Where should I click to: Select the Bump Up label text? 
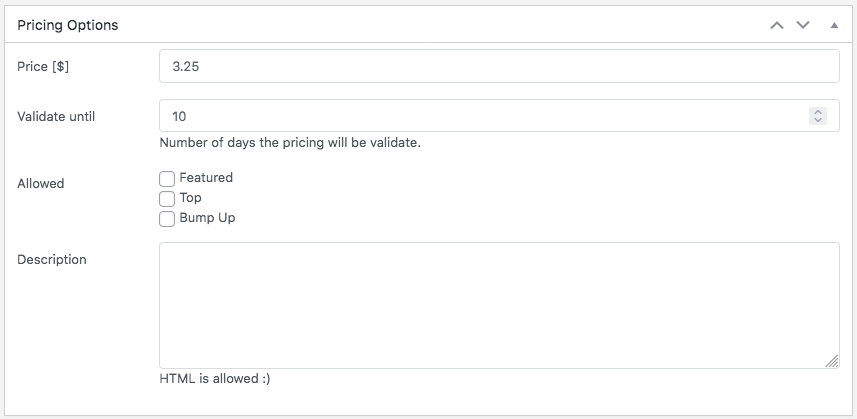click(x=207, y=218)
